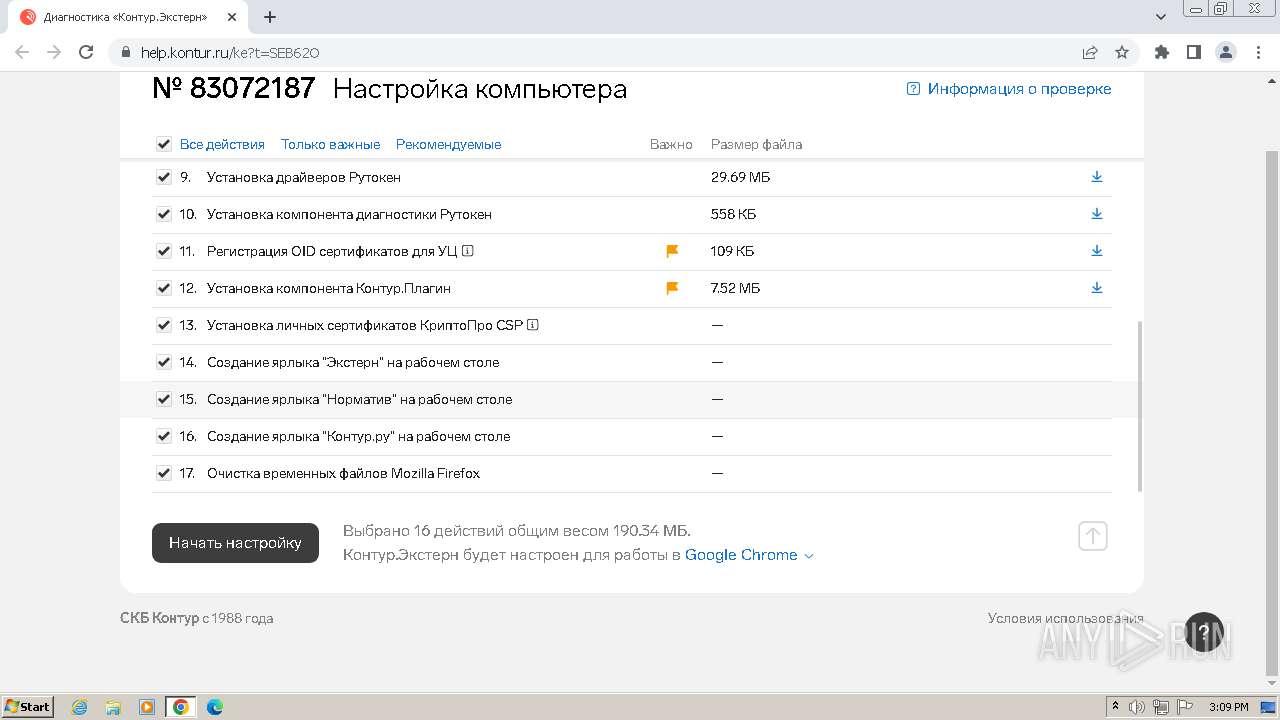Click the scroll-to-top arrow button

click(x=1093, y=536)
